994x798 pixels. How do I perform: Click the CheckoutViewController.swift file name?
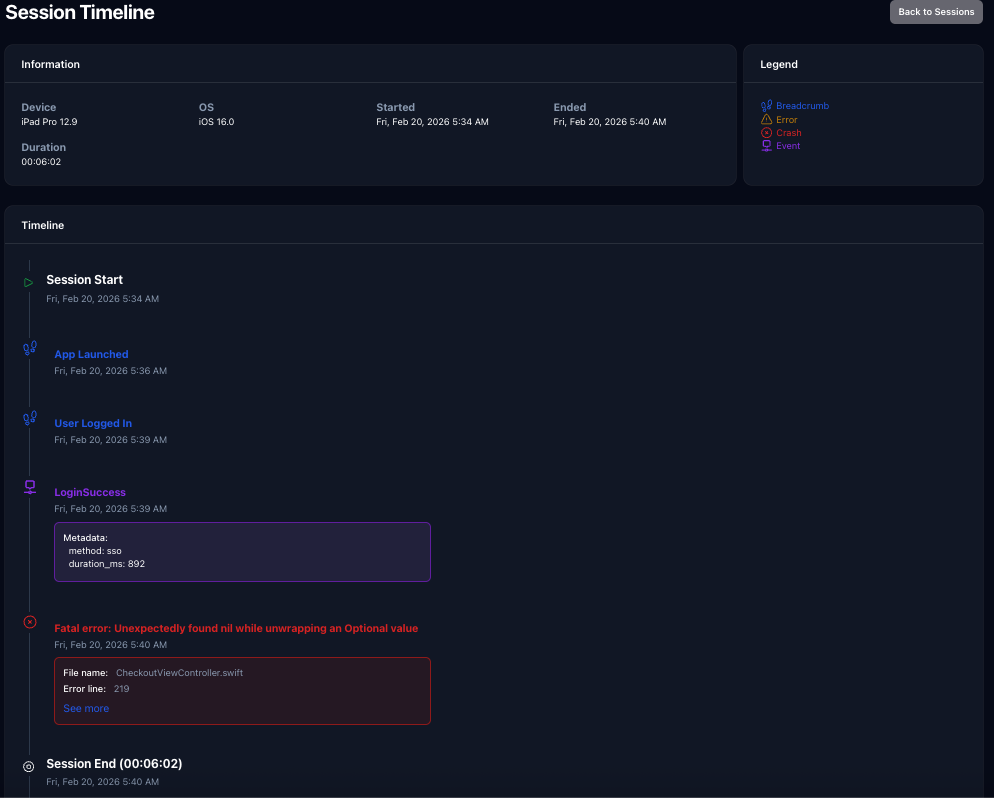[179, 673]
